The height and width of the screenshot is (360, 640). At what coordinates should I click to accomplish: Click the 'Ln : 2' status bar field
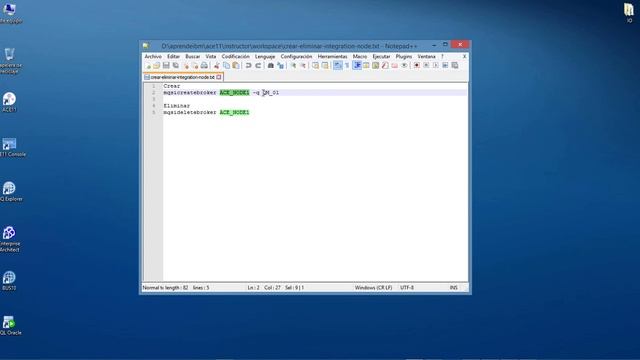253,288
